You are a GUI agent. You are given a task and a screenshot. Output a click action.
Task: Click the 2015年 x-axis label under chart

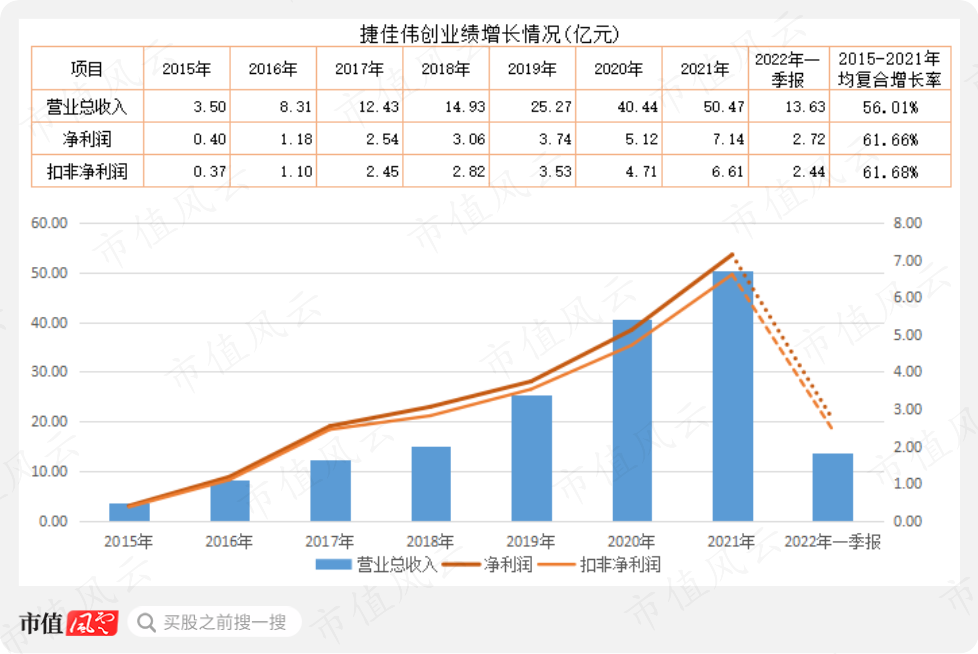[x=128, y=542]
